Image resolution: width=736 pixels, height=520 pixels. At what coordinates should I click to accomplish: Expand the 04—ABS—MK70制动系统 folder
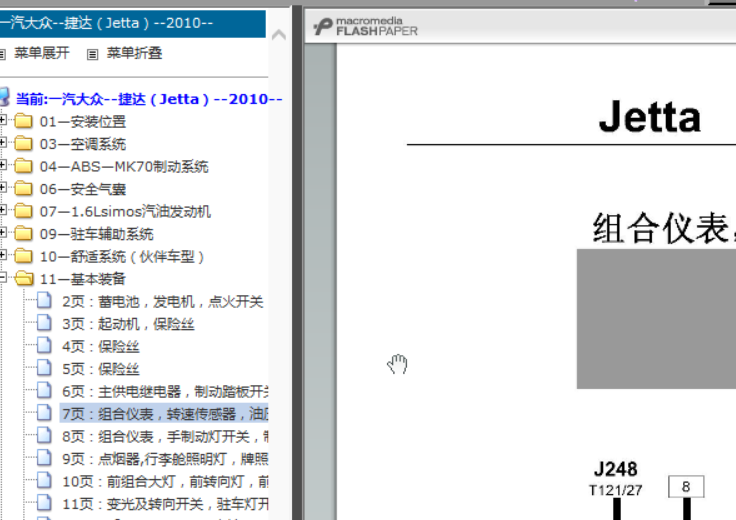click(3, 165)
